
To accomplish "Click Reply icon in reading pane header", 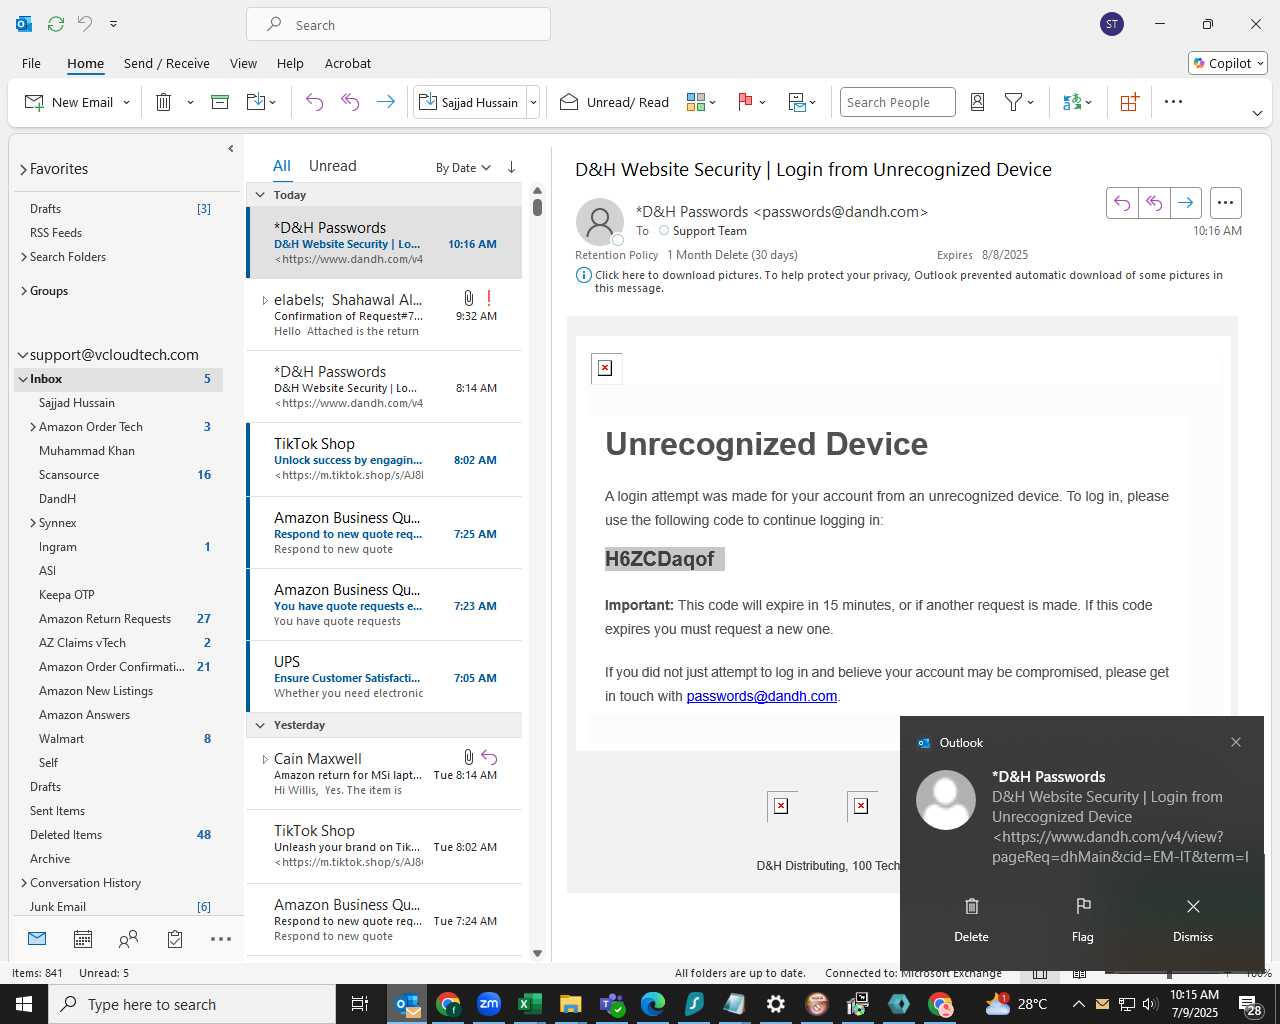I will click(1122, 203).
